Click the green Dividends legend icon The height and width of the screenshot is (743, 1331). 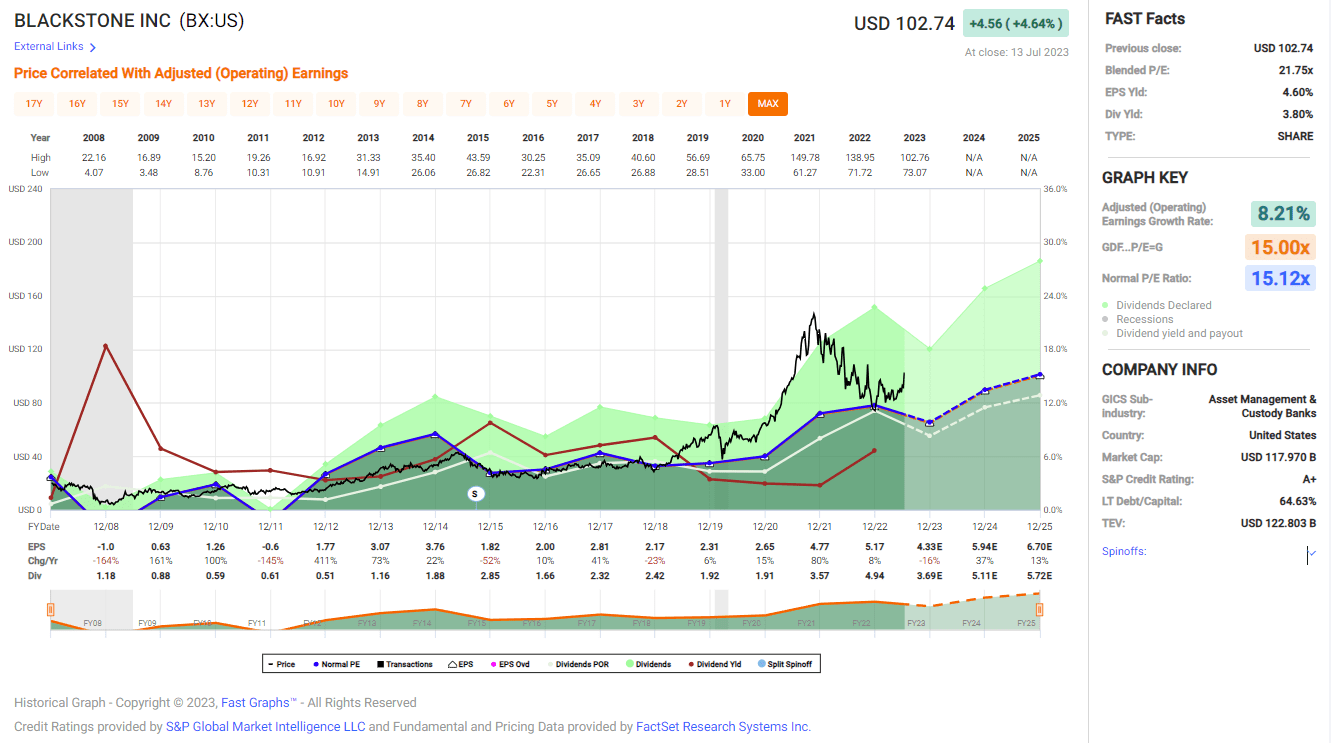coord(629,663)
